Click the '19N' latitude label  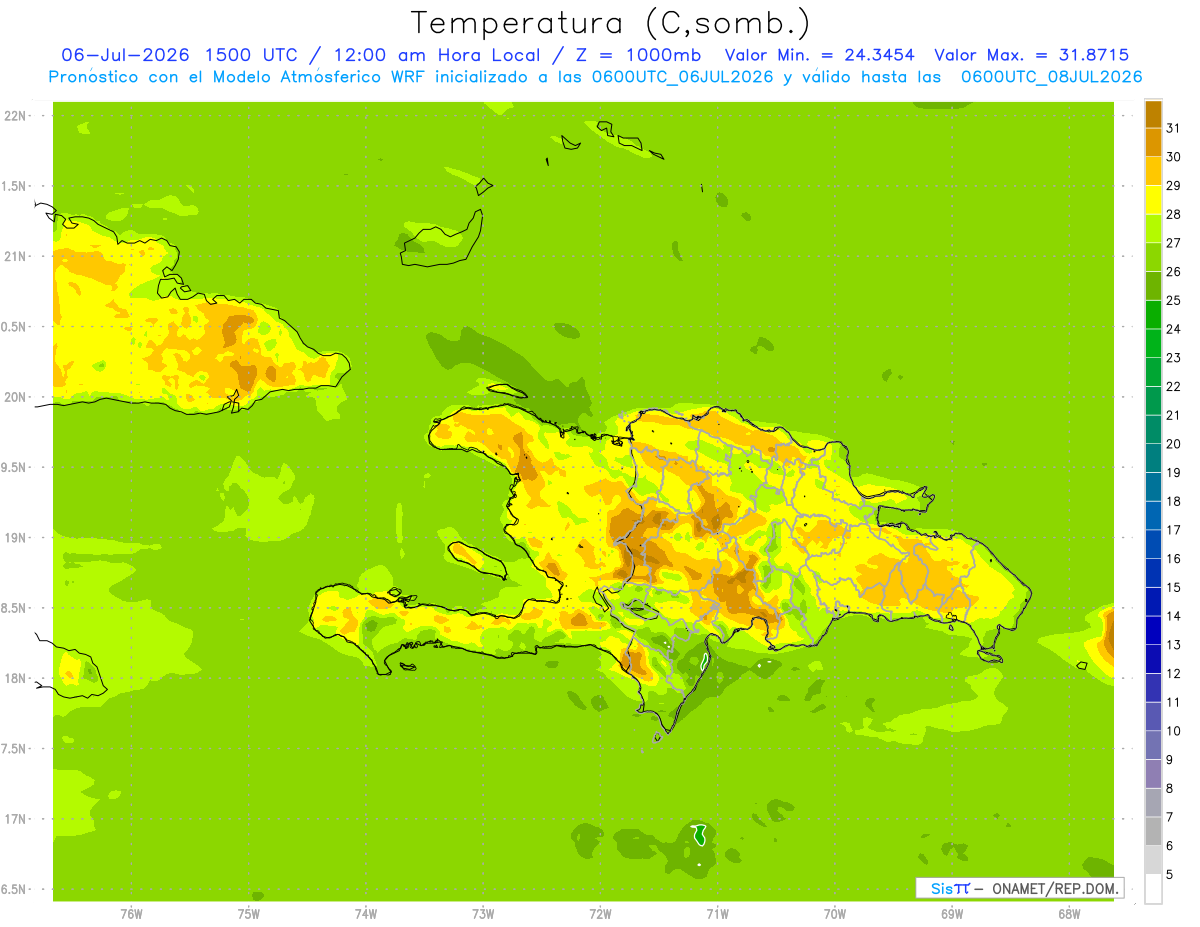14,538
